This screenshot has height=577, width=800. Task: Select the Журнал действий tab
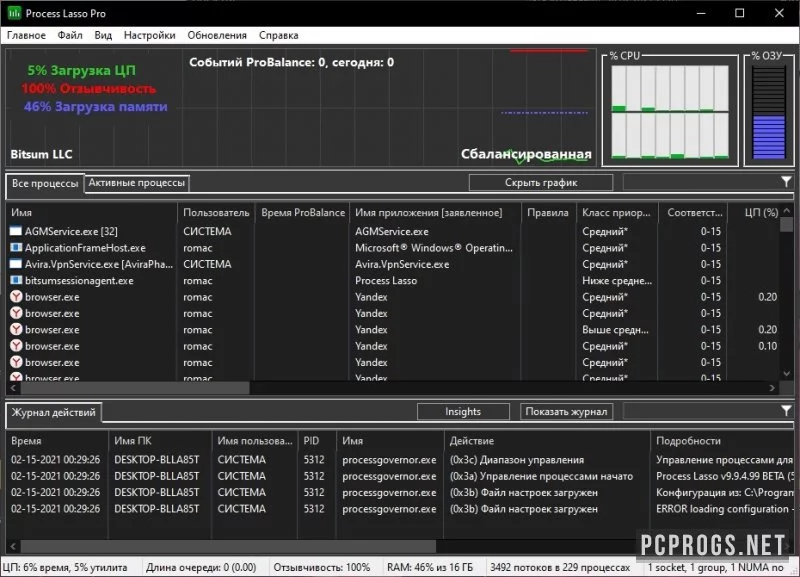tap(54, 412)
